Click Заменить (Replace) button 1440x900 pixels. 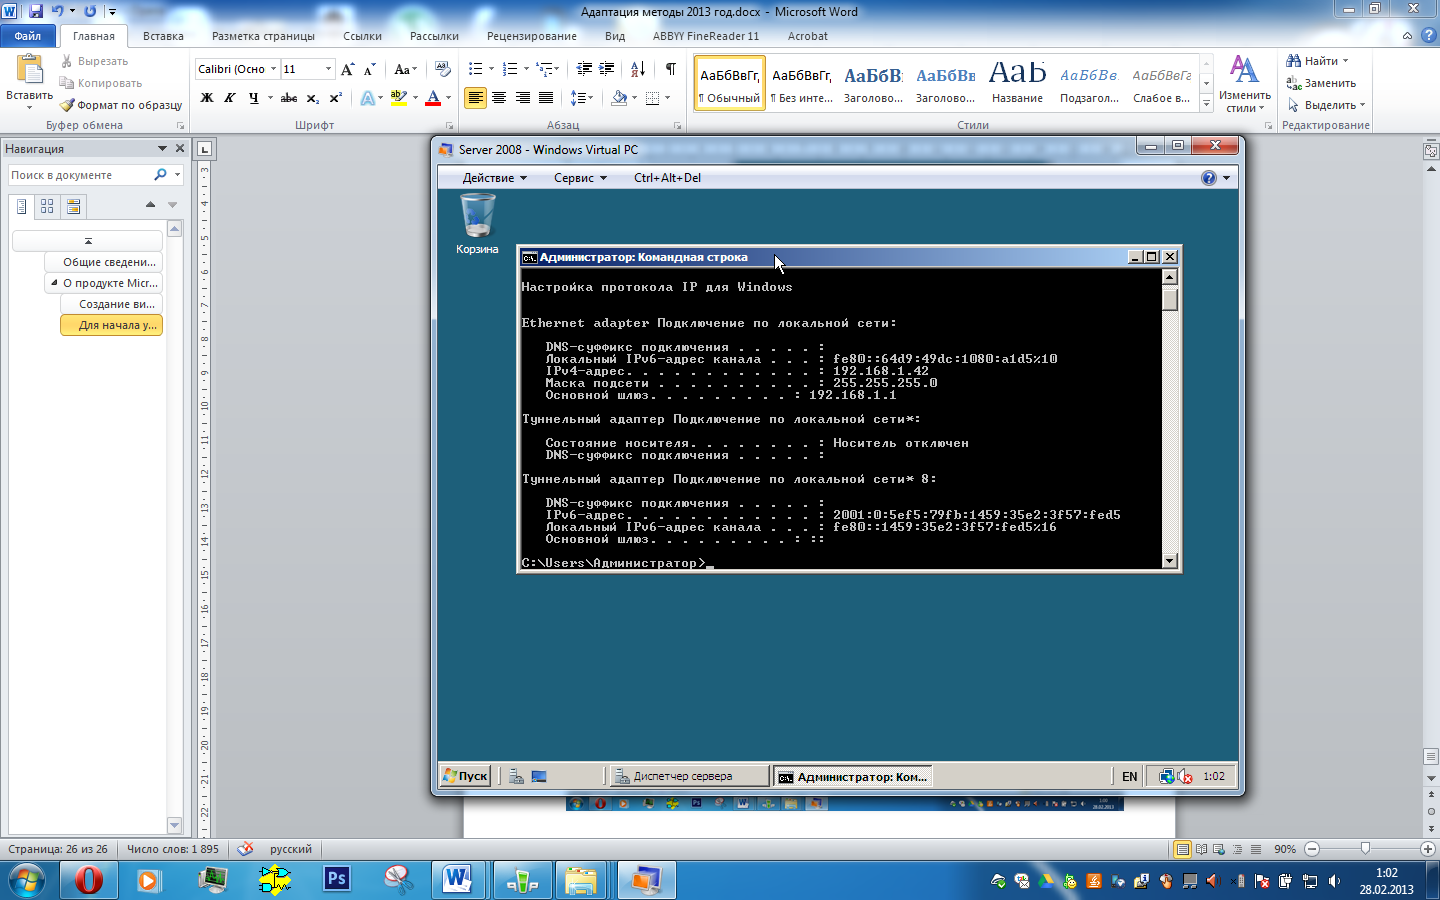tap(1320, 83)
